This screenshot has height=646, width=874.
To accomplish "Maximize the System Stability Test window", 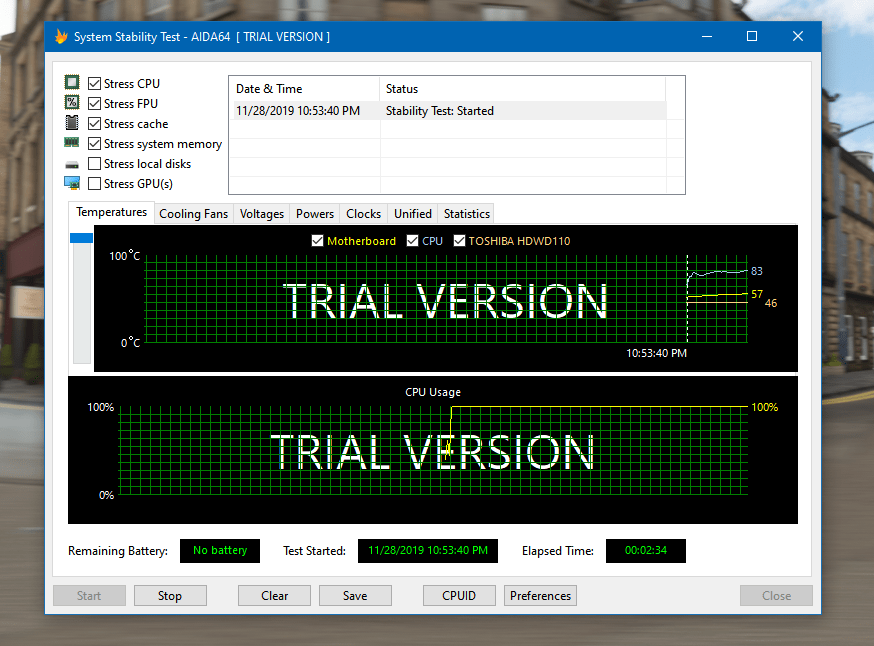I will coord(752,37).
